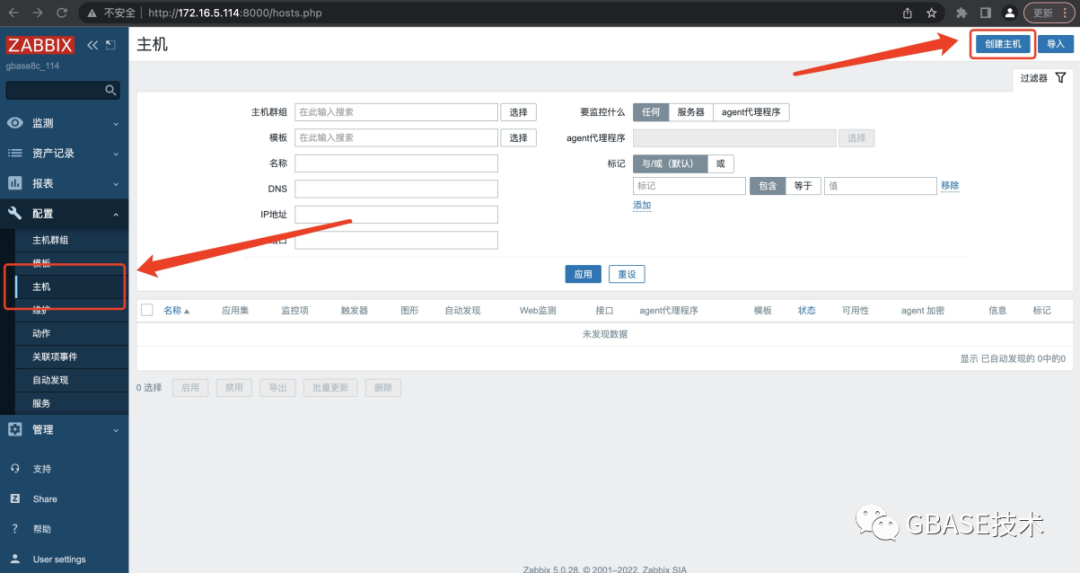
Task: Choose 包含 tag operator
Action: point(767,186)
